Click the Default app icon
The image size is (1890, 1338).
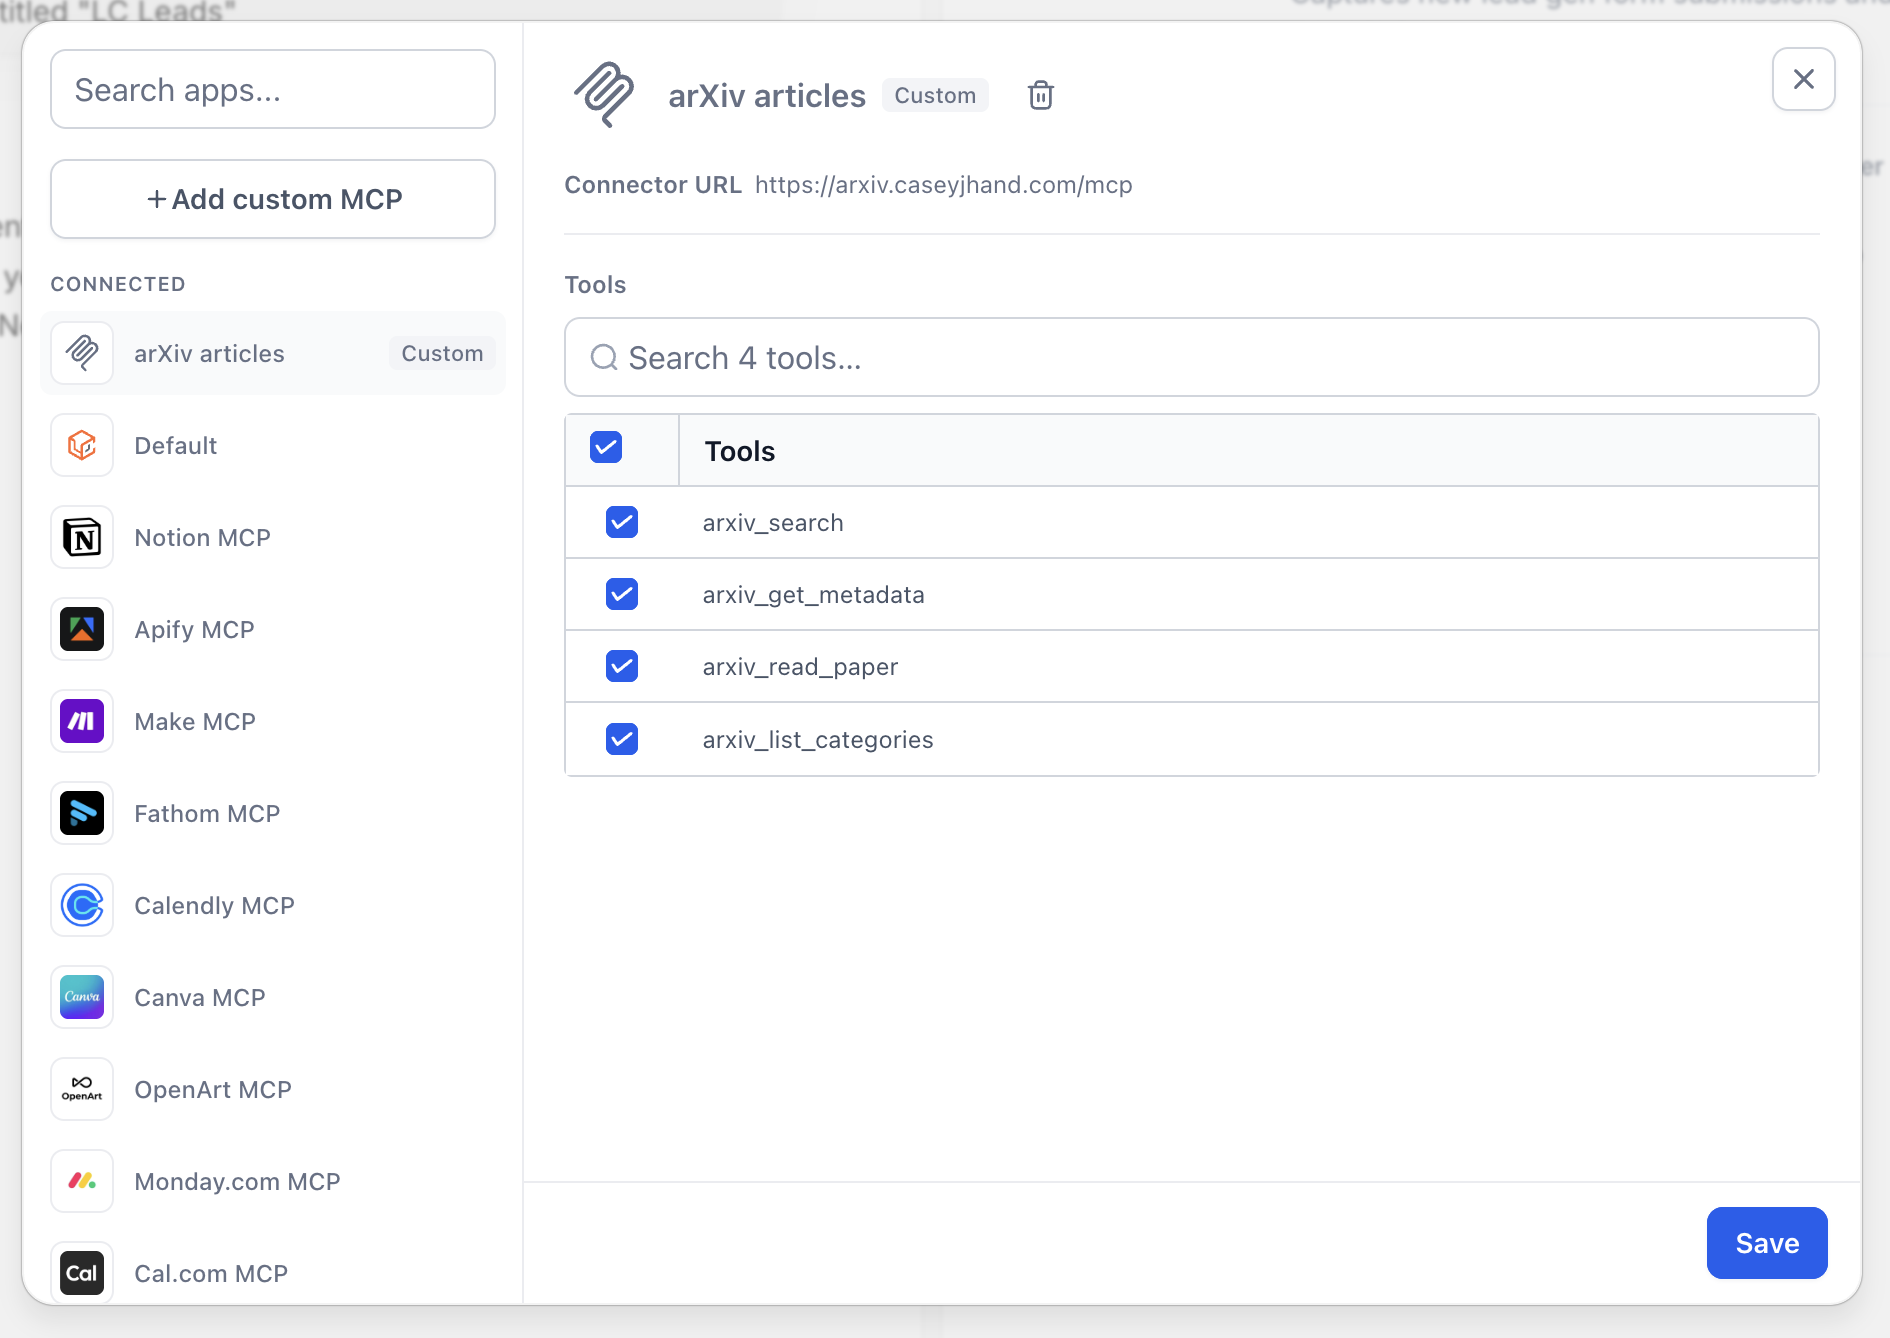82,445
